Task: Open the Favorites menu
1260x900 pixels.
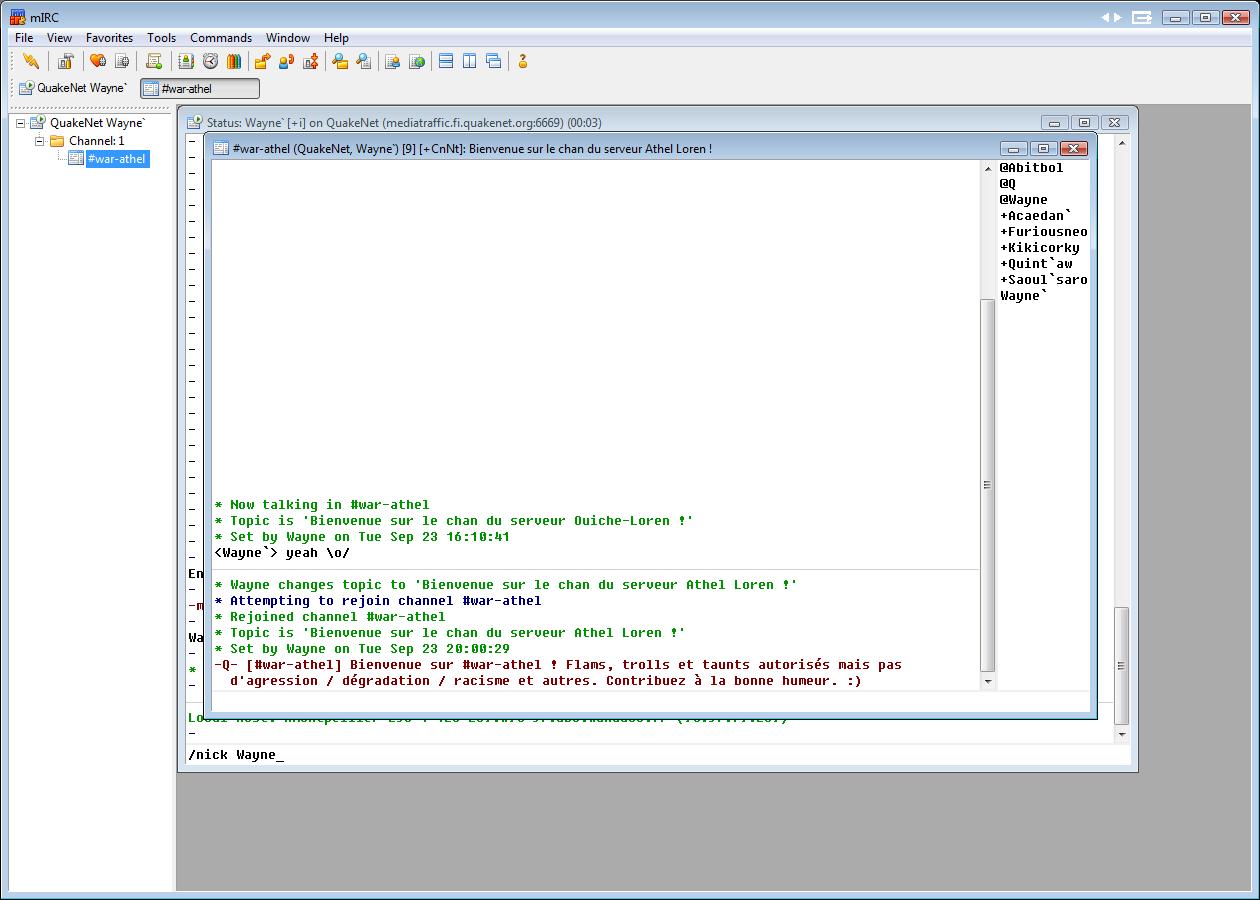Action: 109,38
